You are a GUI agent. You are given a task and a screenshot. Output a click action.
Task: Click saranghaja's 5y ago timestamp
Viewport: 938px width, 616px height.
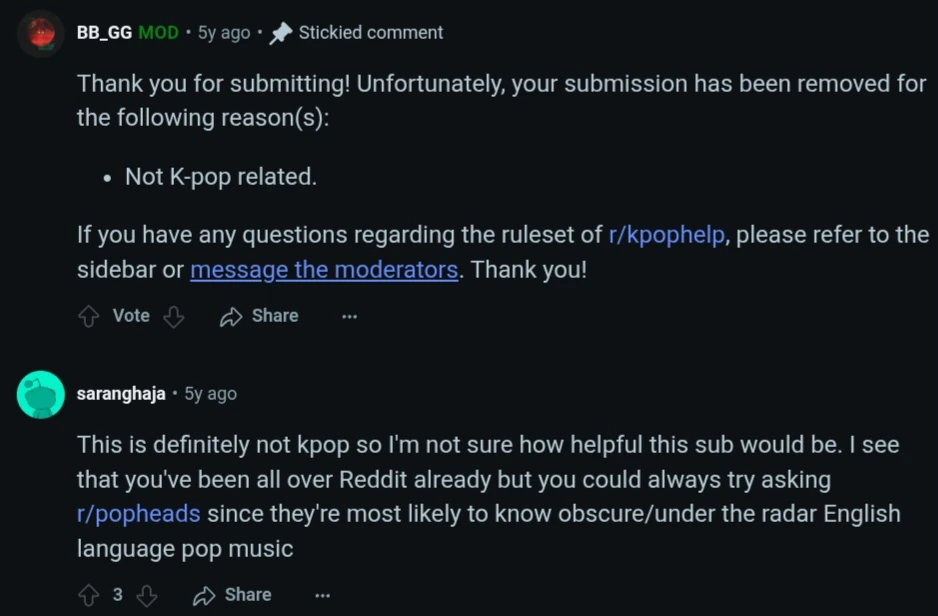click(210, 394)
